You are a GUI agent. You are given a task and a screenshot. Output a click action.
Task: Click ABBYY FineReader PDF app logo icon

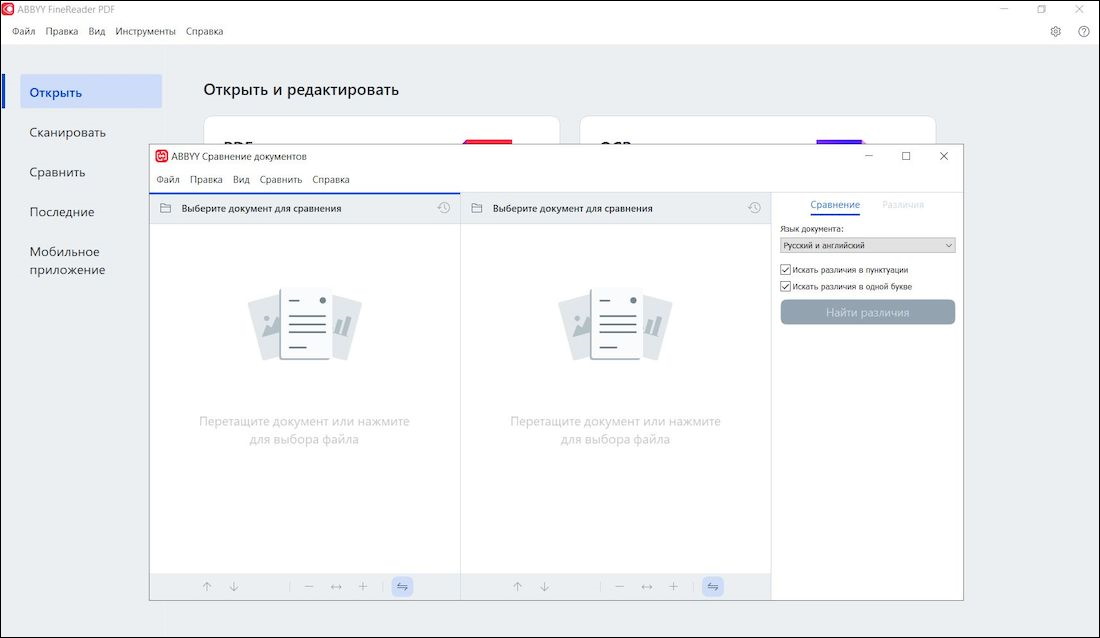[x=8, y=9]
